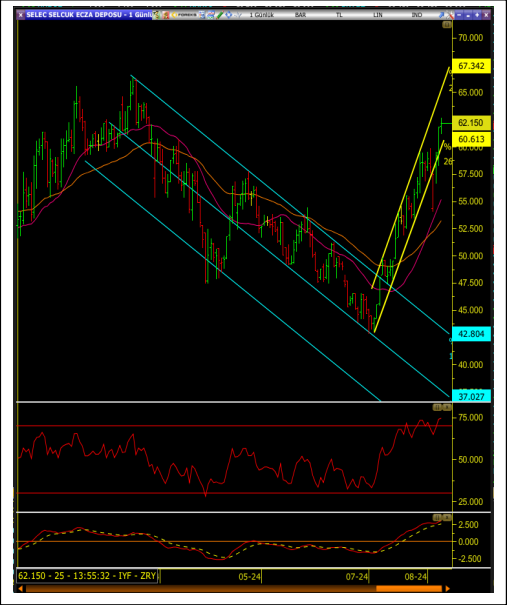Click the blue arrow detach icon
Image resolution: width=507 pixels, height=605 pixels.
click(441, 15)
